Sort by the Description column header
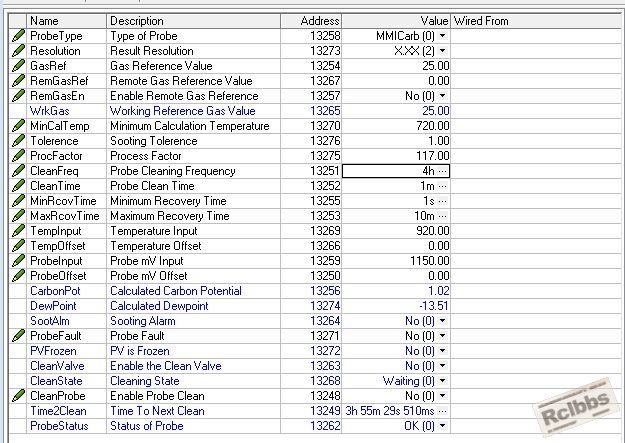Screen dimensions: 625x443 click(193, 21)
